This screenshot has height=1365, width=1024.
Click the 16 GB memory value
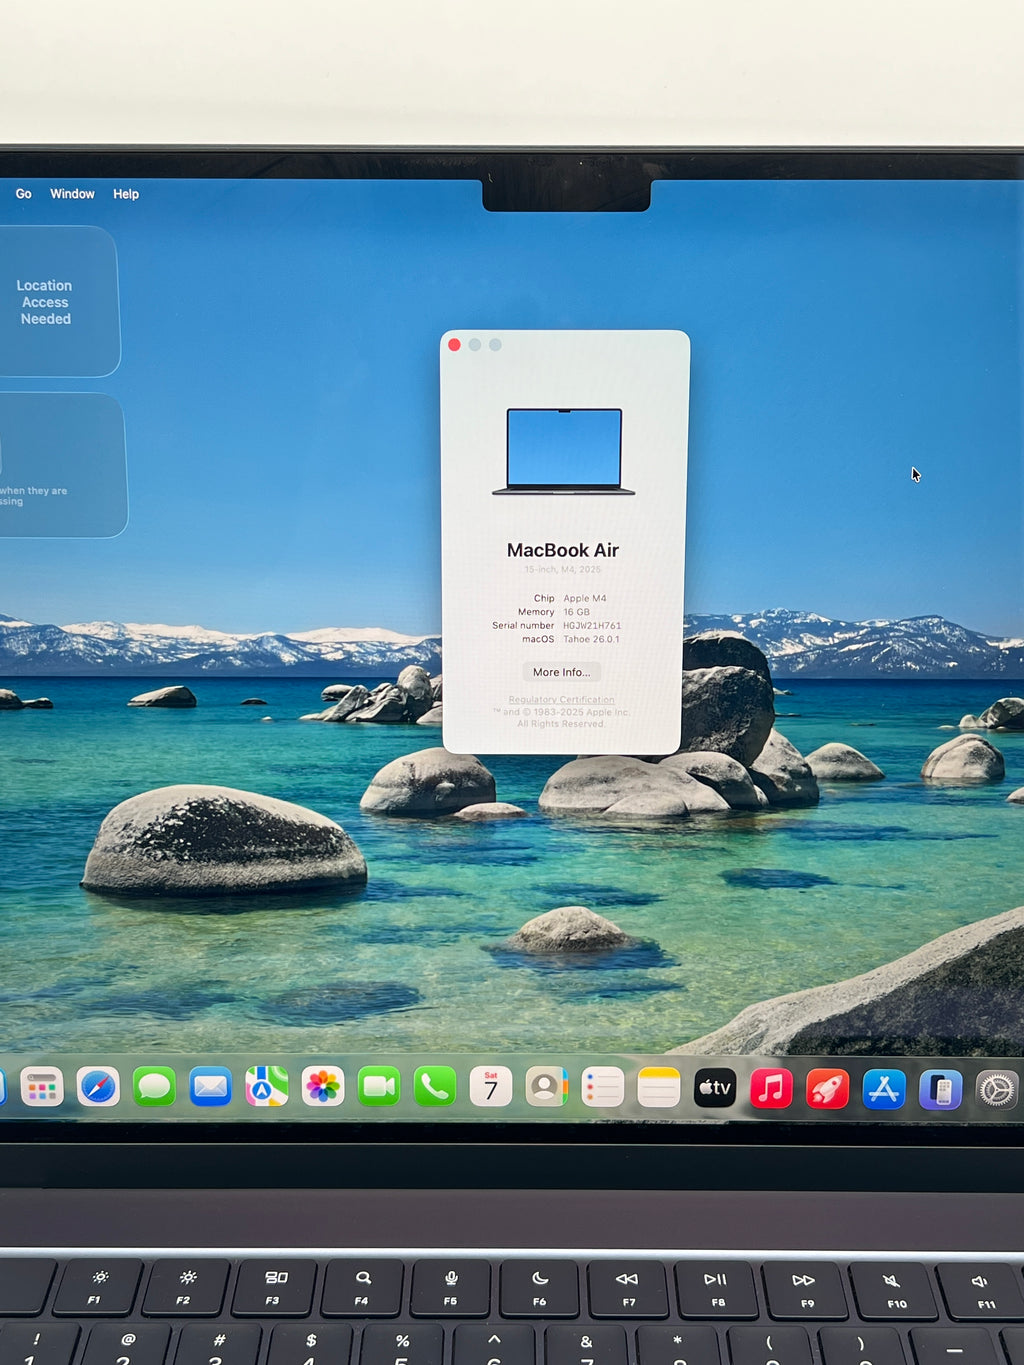[x=576, y=612]
